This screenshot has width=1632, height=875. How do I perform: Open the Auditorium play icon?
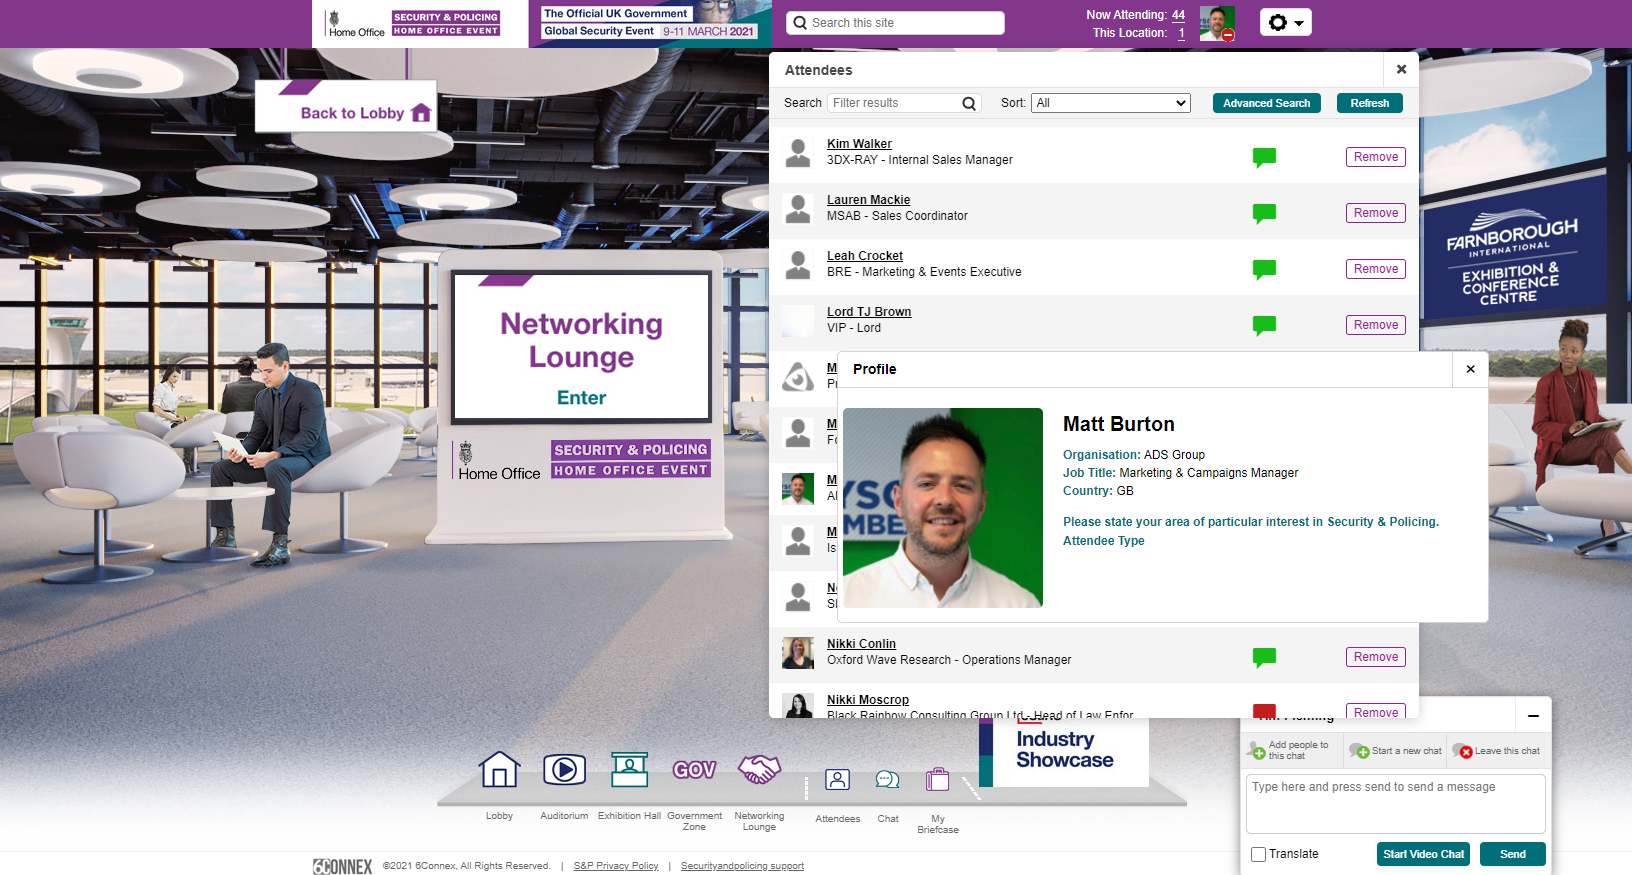pos(564,769)
